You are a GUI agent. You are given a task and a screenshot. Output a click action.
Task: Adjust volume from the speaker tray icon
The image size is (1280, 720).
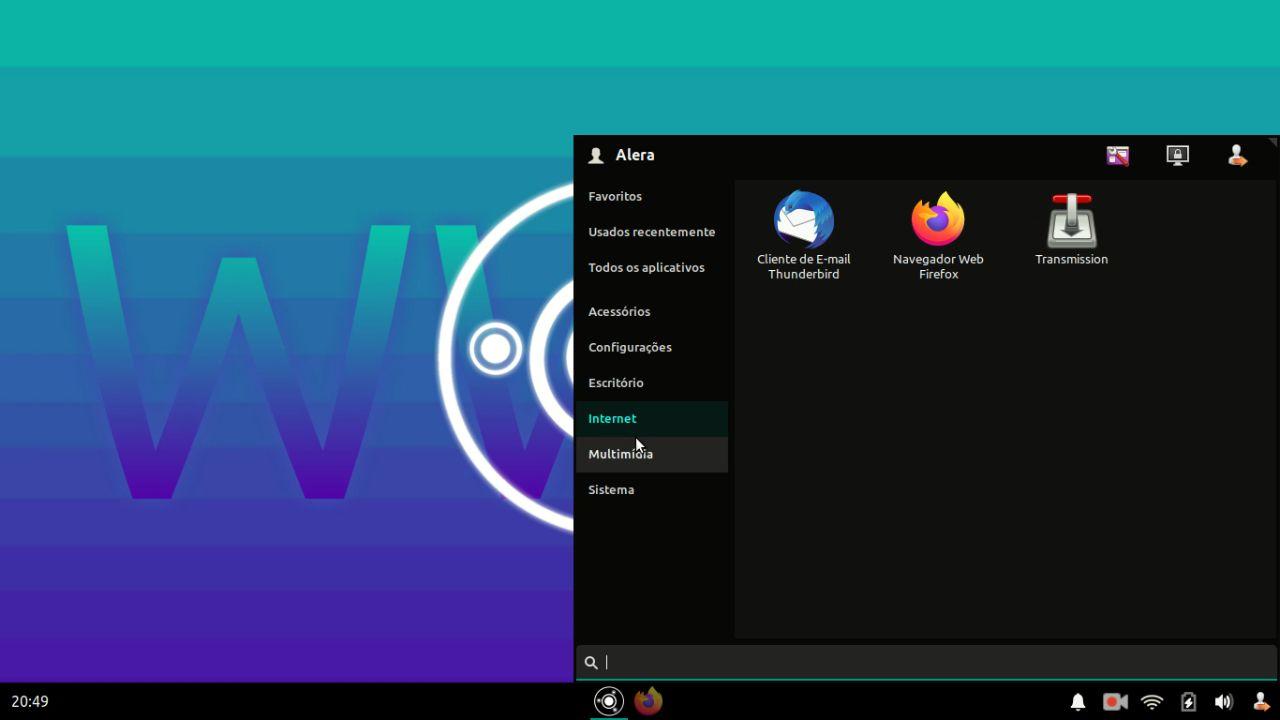pos(1224,702)
